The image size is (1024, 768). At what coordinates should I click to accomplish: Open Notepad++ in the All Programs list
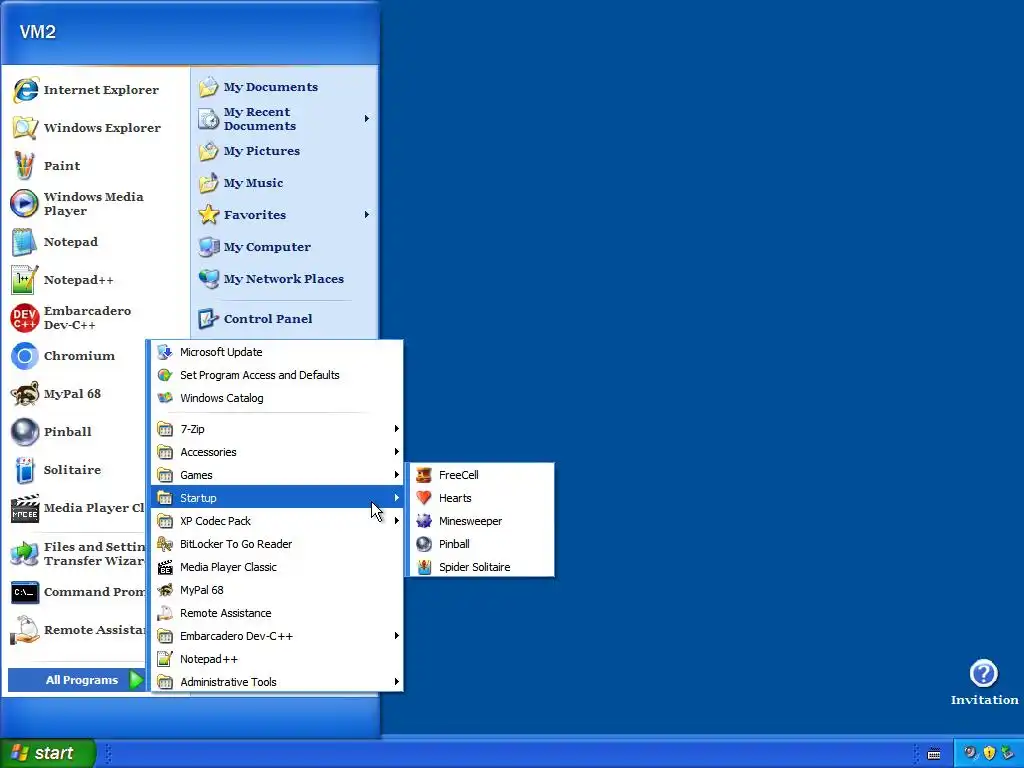(x=277, y=659)
